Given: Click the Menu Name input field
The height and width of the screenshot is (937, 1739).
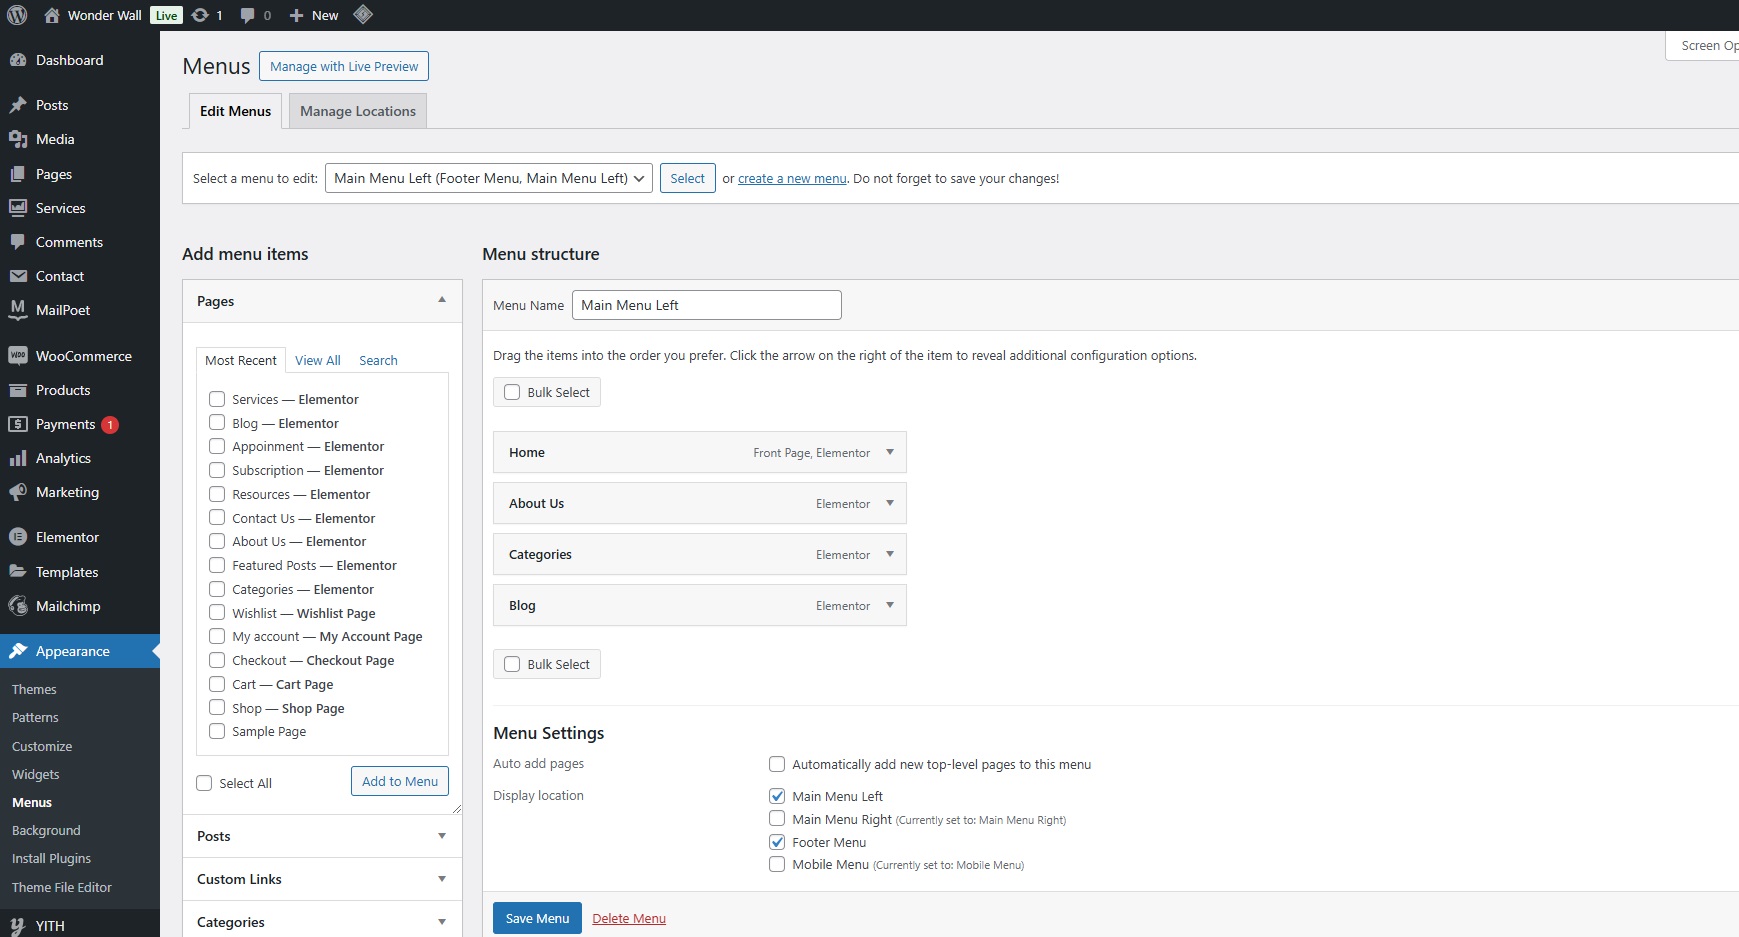Looking at the screenshot, I should tap(706, 305).
